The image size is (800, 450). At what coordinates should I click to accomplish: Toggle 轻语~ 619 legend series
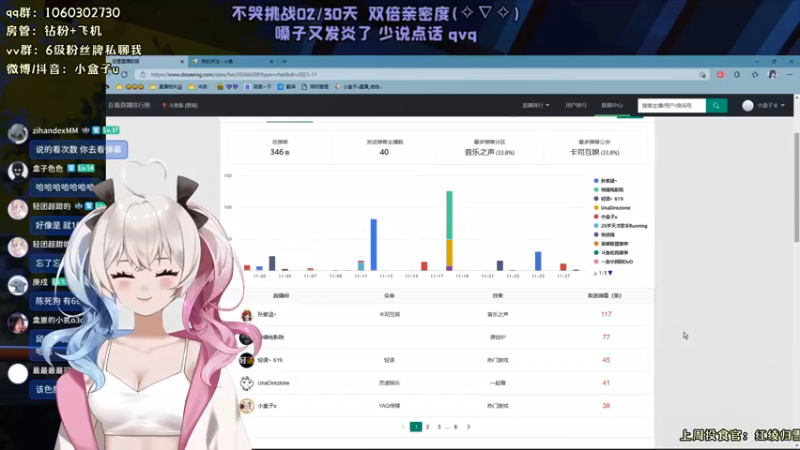pyautogui.click(x=608, y=199)
